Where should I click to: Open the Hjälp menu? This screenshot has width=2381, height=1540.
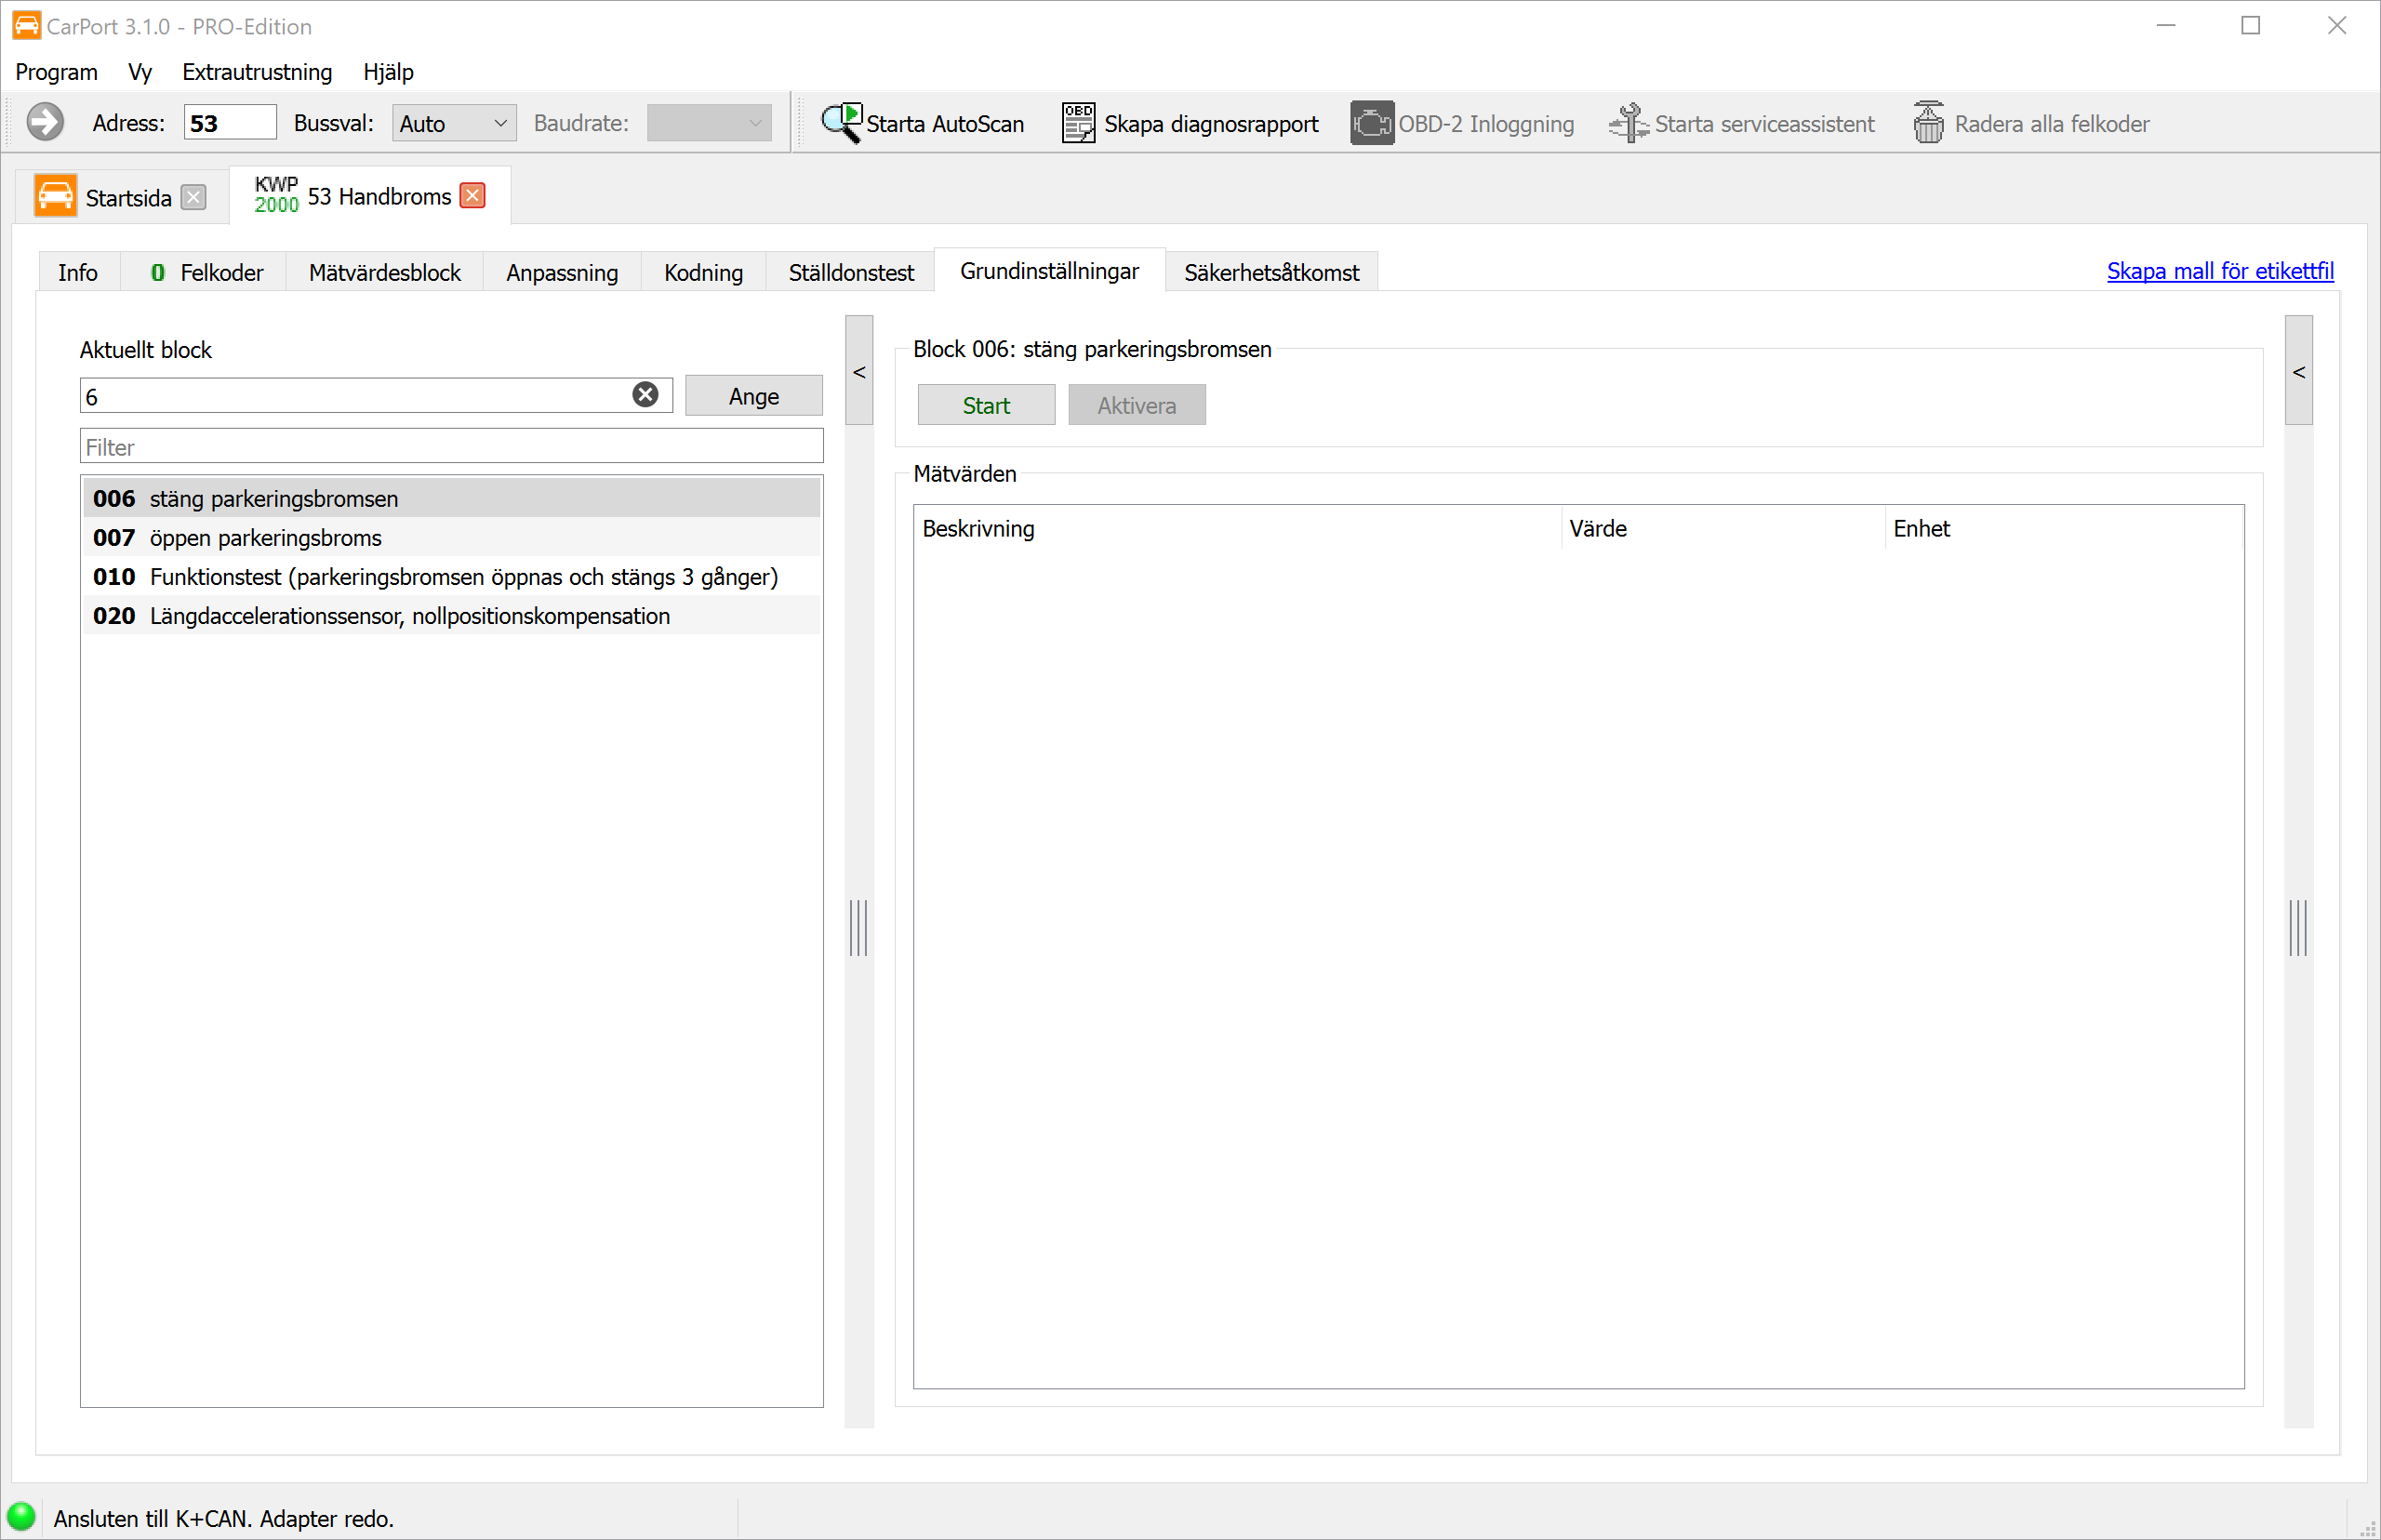[388, 72]
